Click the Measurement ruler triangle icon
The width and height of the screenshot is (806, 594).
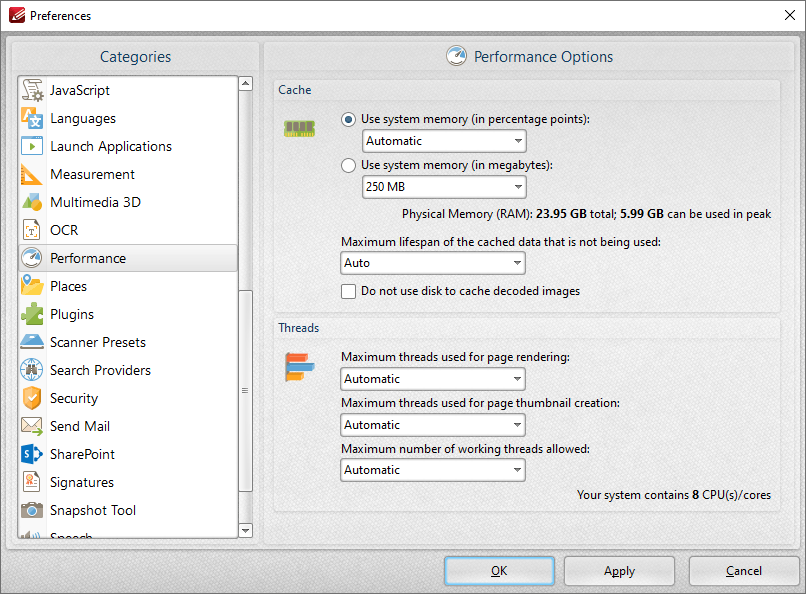(x=32, y=174)
